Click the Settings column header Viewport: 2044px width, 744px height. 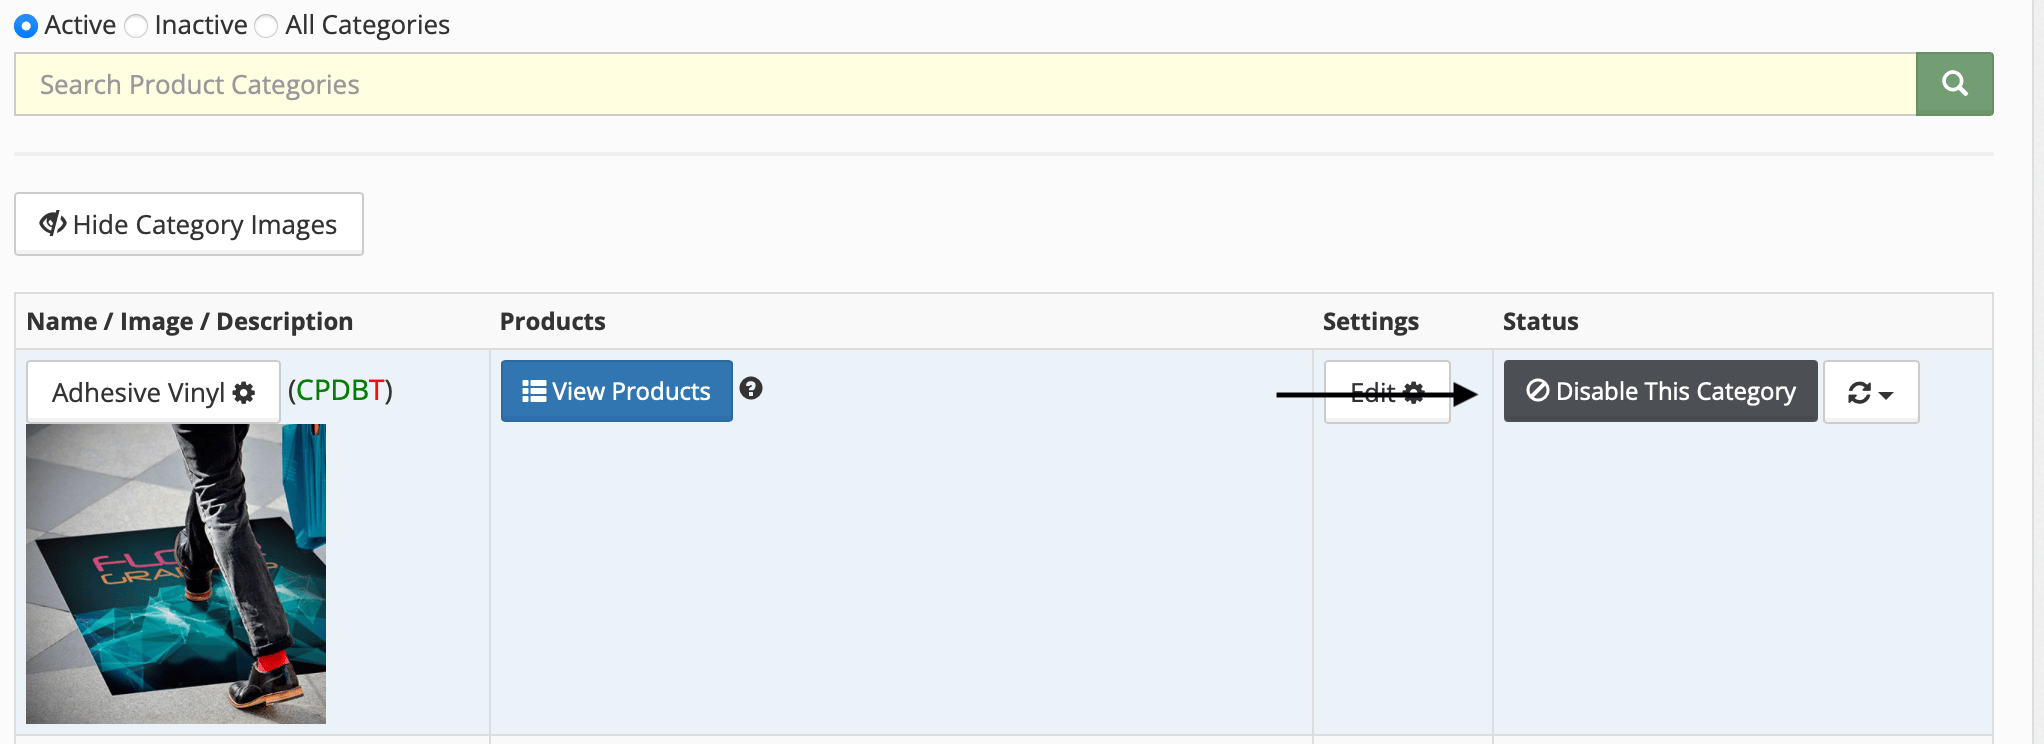tap(1370, 321)
